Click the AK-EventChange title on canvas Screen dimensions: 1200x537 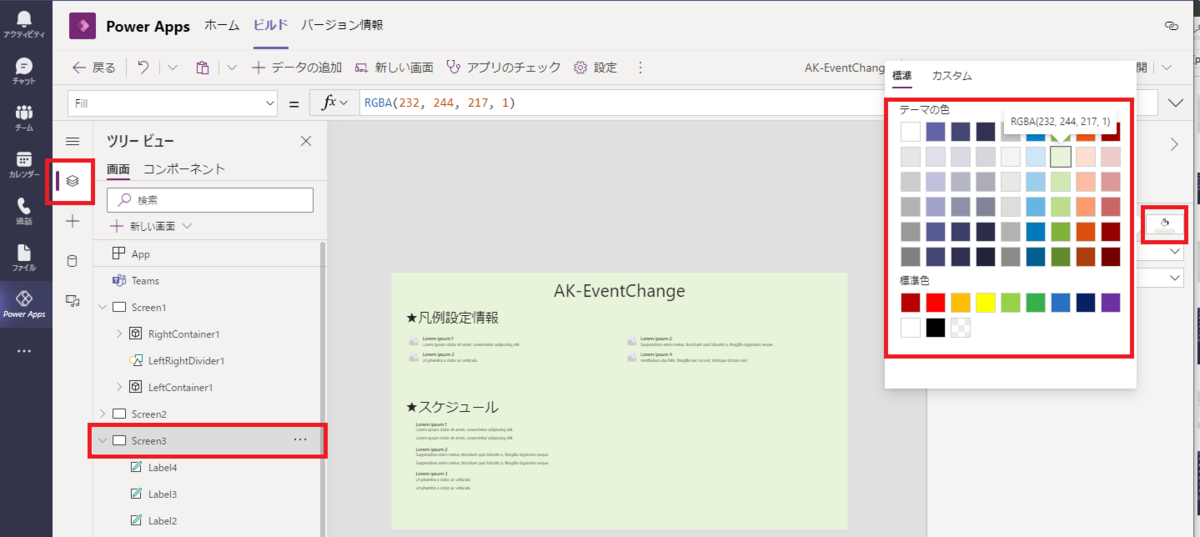click(619, 291)
